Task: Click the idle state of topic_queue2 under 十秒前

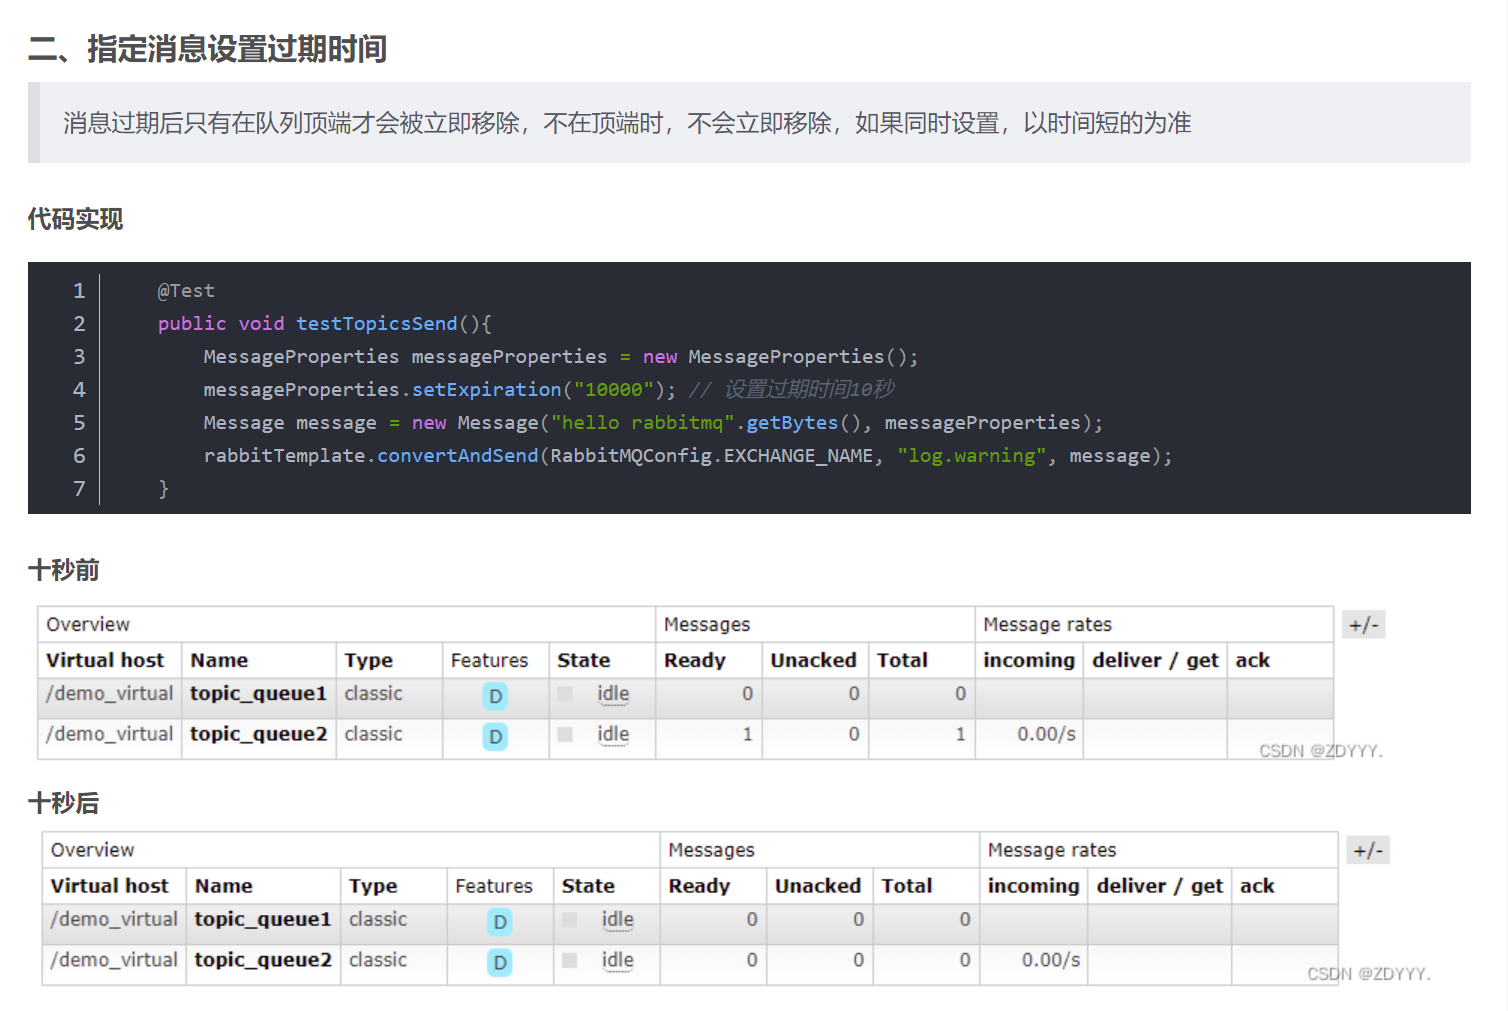Action: coord(613,734)
